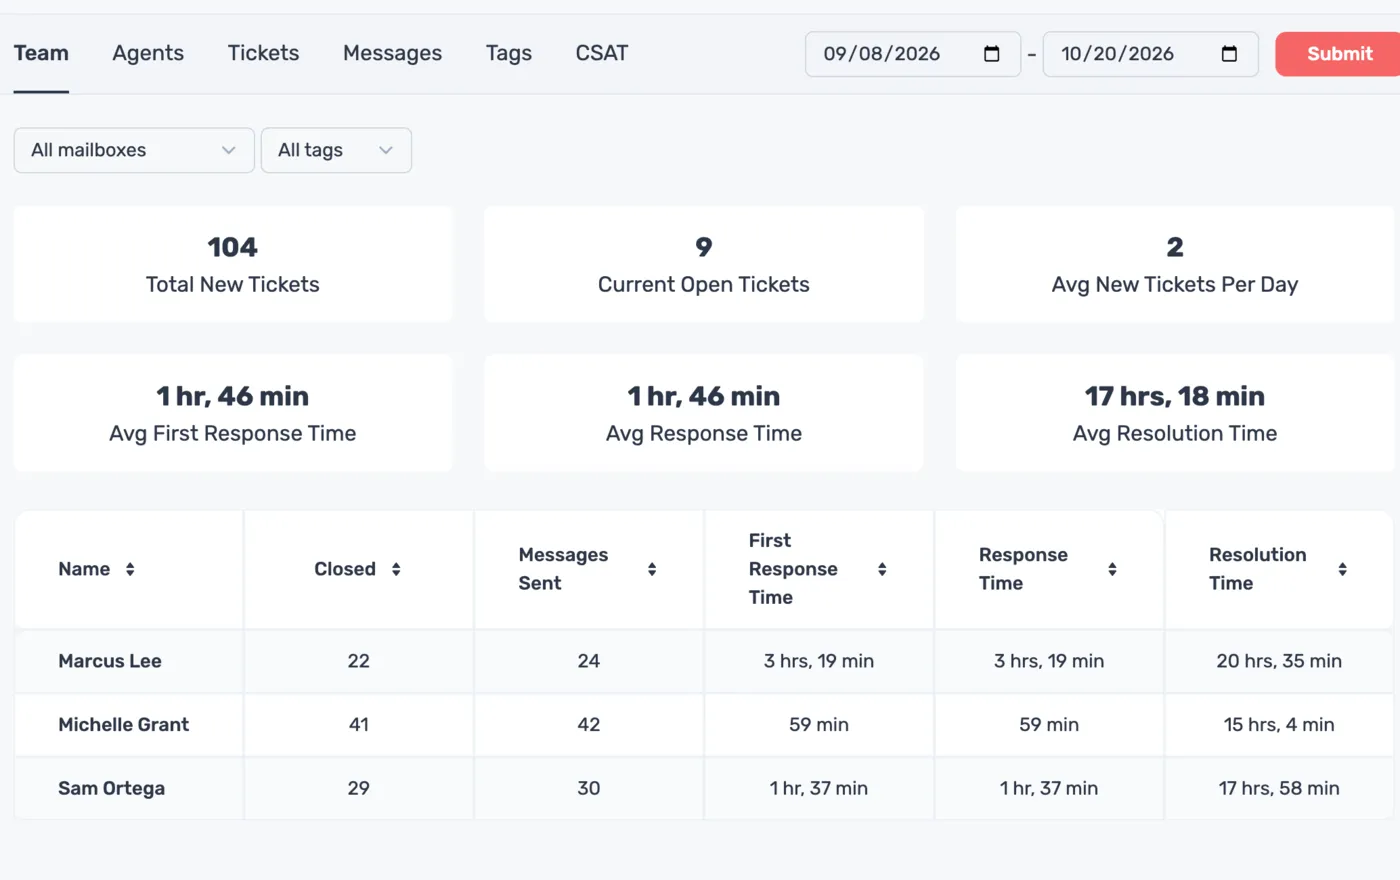
Task: Focus the end date field 10/20/2026
Action: pos(1150,54)
